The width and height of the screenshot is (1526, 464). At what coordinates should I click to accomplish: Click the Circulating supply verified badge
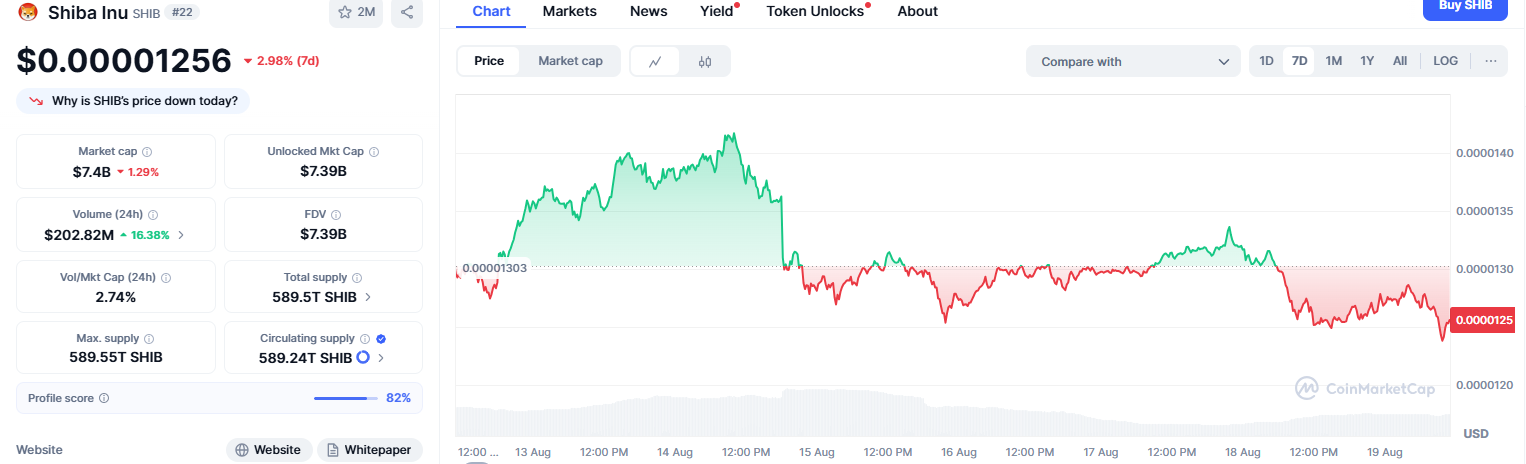pyautogui.click(x=381, y=339)
